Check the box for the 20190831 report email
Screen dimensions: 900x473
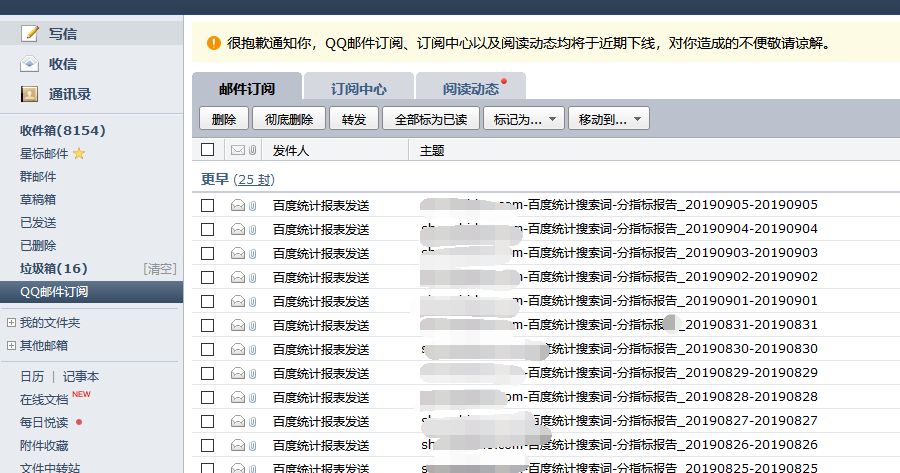[208, 326]
